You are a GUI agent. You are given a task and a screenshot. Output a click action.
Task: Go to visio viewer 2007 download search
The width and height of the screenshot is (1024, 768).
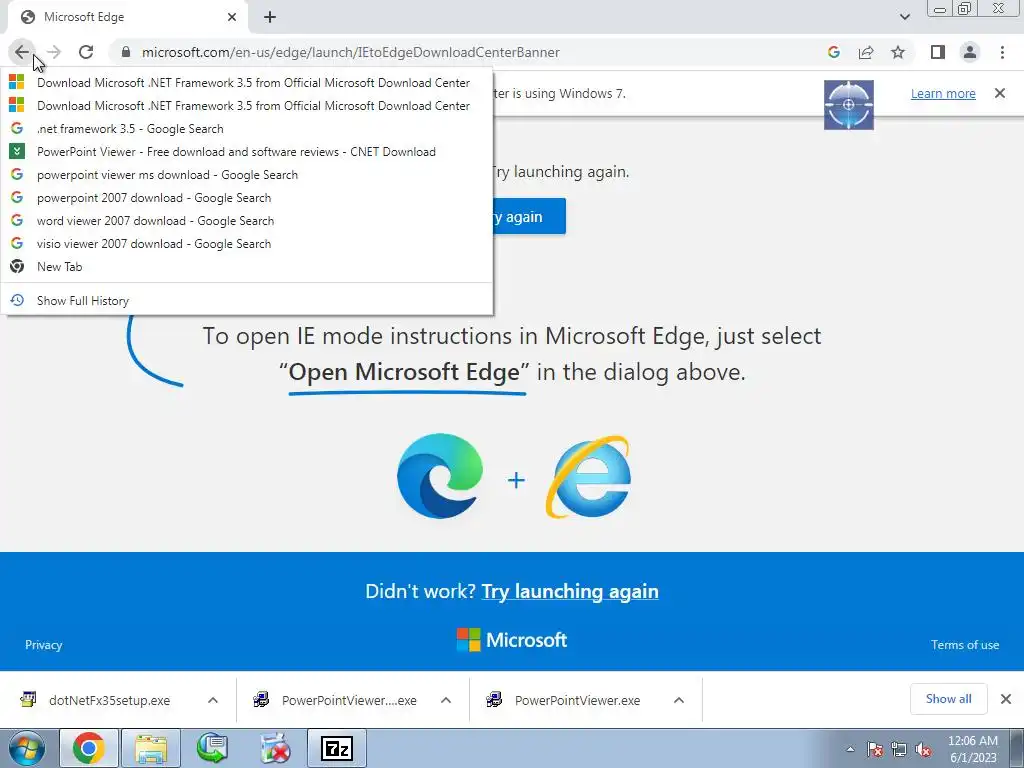pos(247,244)
